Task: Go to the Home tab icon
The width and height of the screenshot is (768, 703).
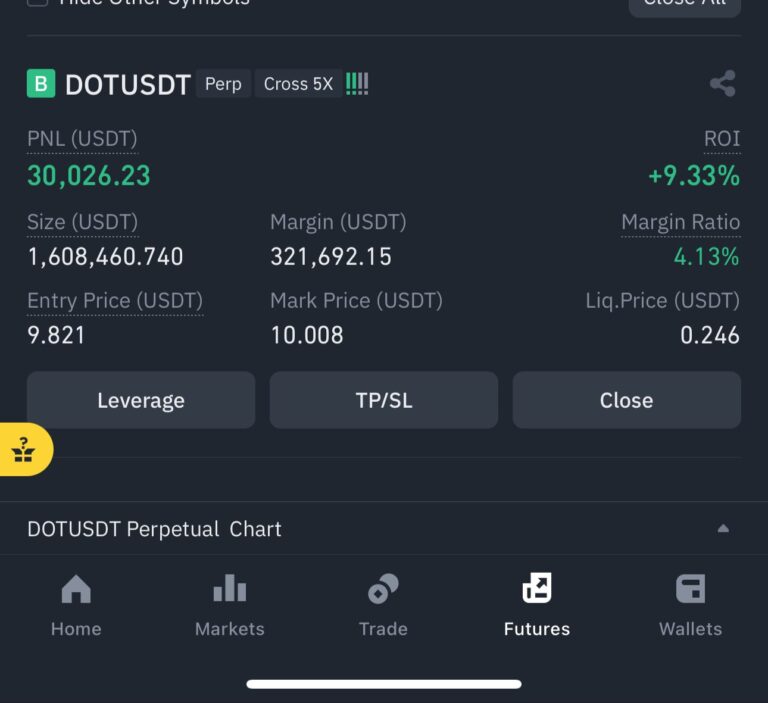Action: 76,590
